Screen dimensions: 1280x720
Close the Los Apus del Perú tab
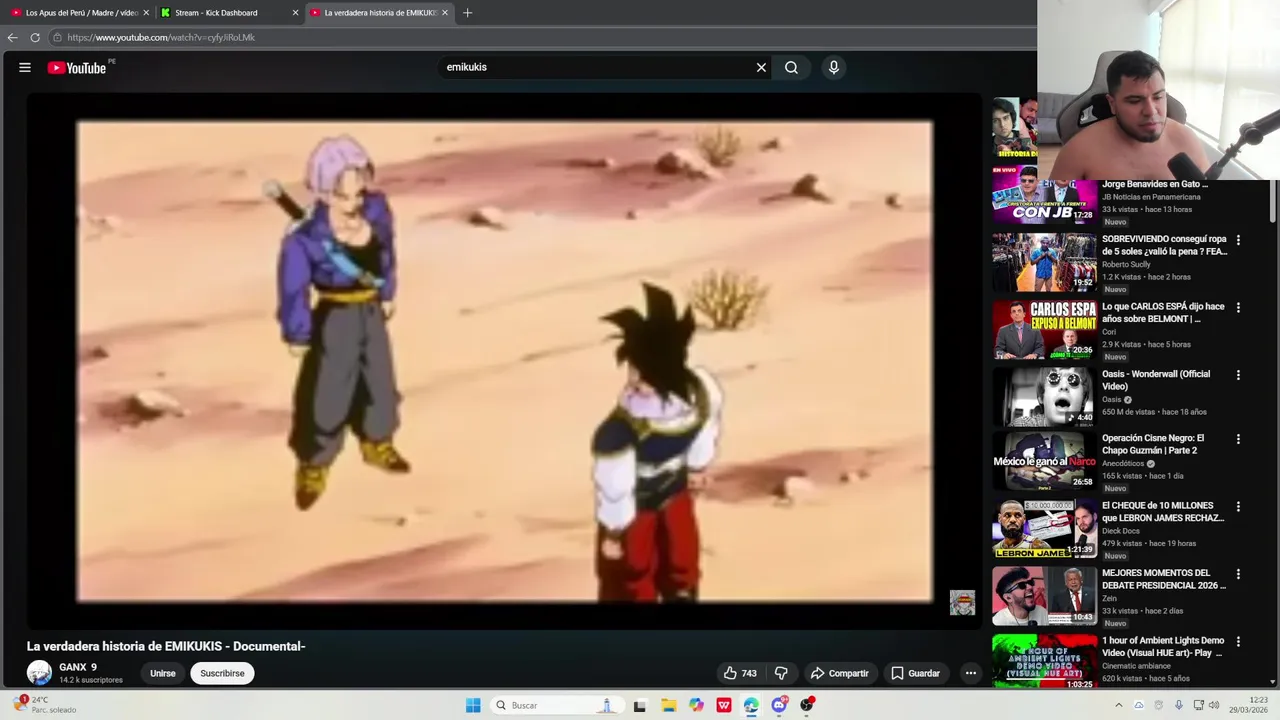click(146, 13)
